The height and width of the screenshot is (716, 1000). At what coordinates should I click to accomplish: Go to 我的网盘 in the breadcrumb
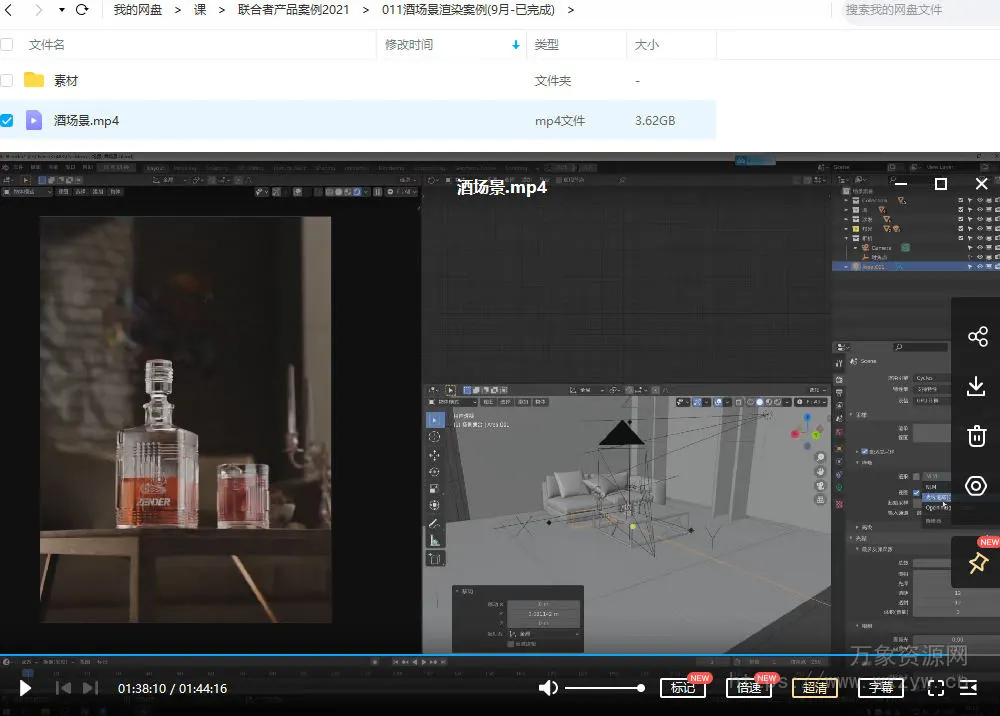(x=139, y=10)
